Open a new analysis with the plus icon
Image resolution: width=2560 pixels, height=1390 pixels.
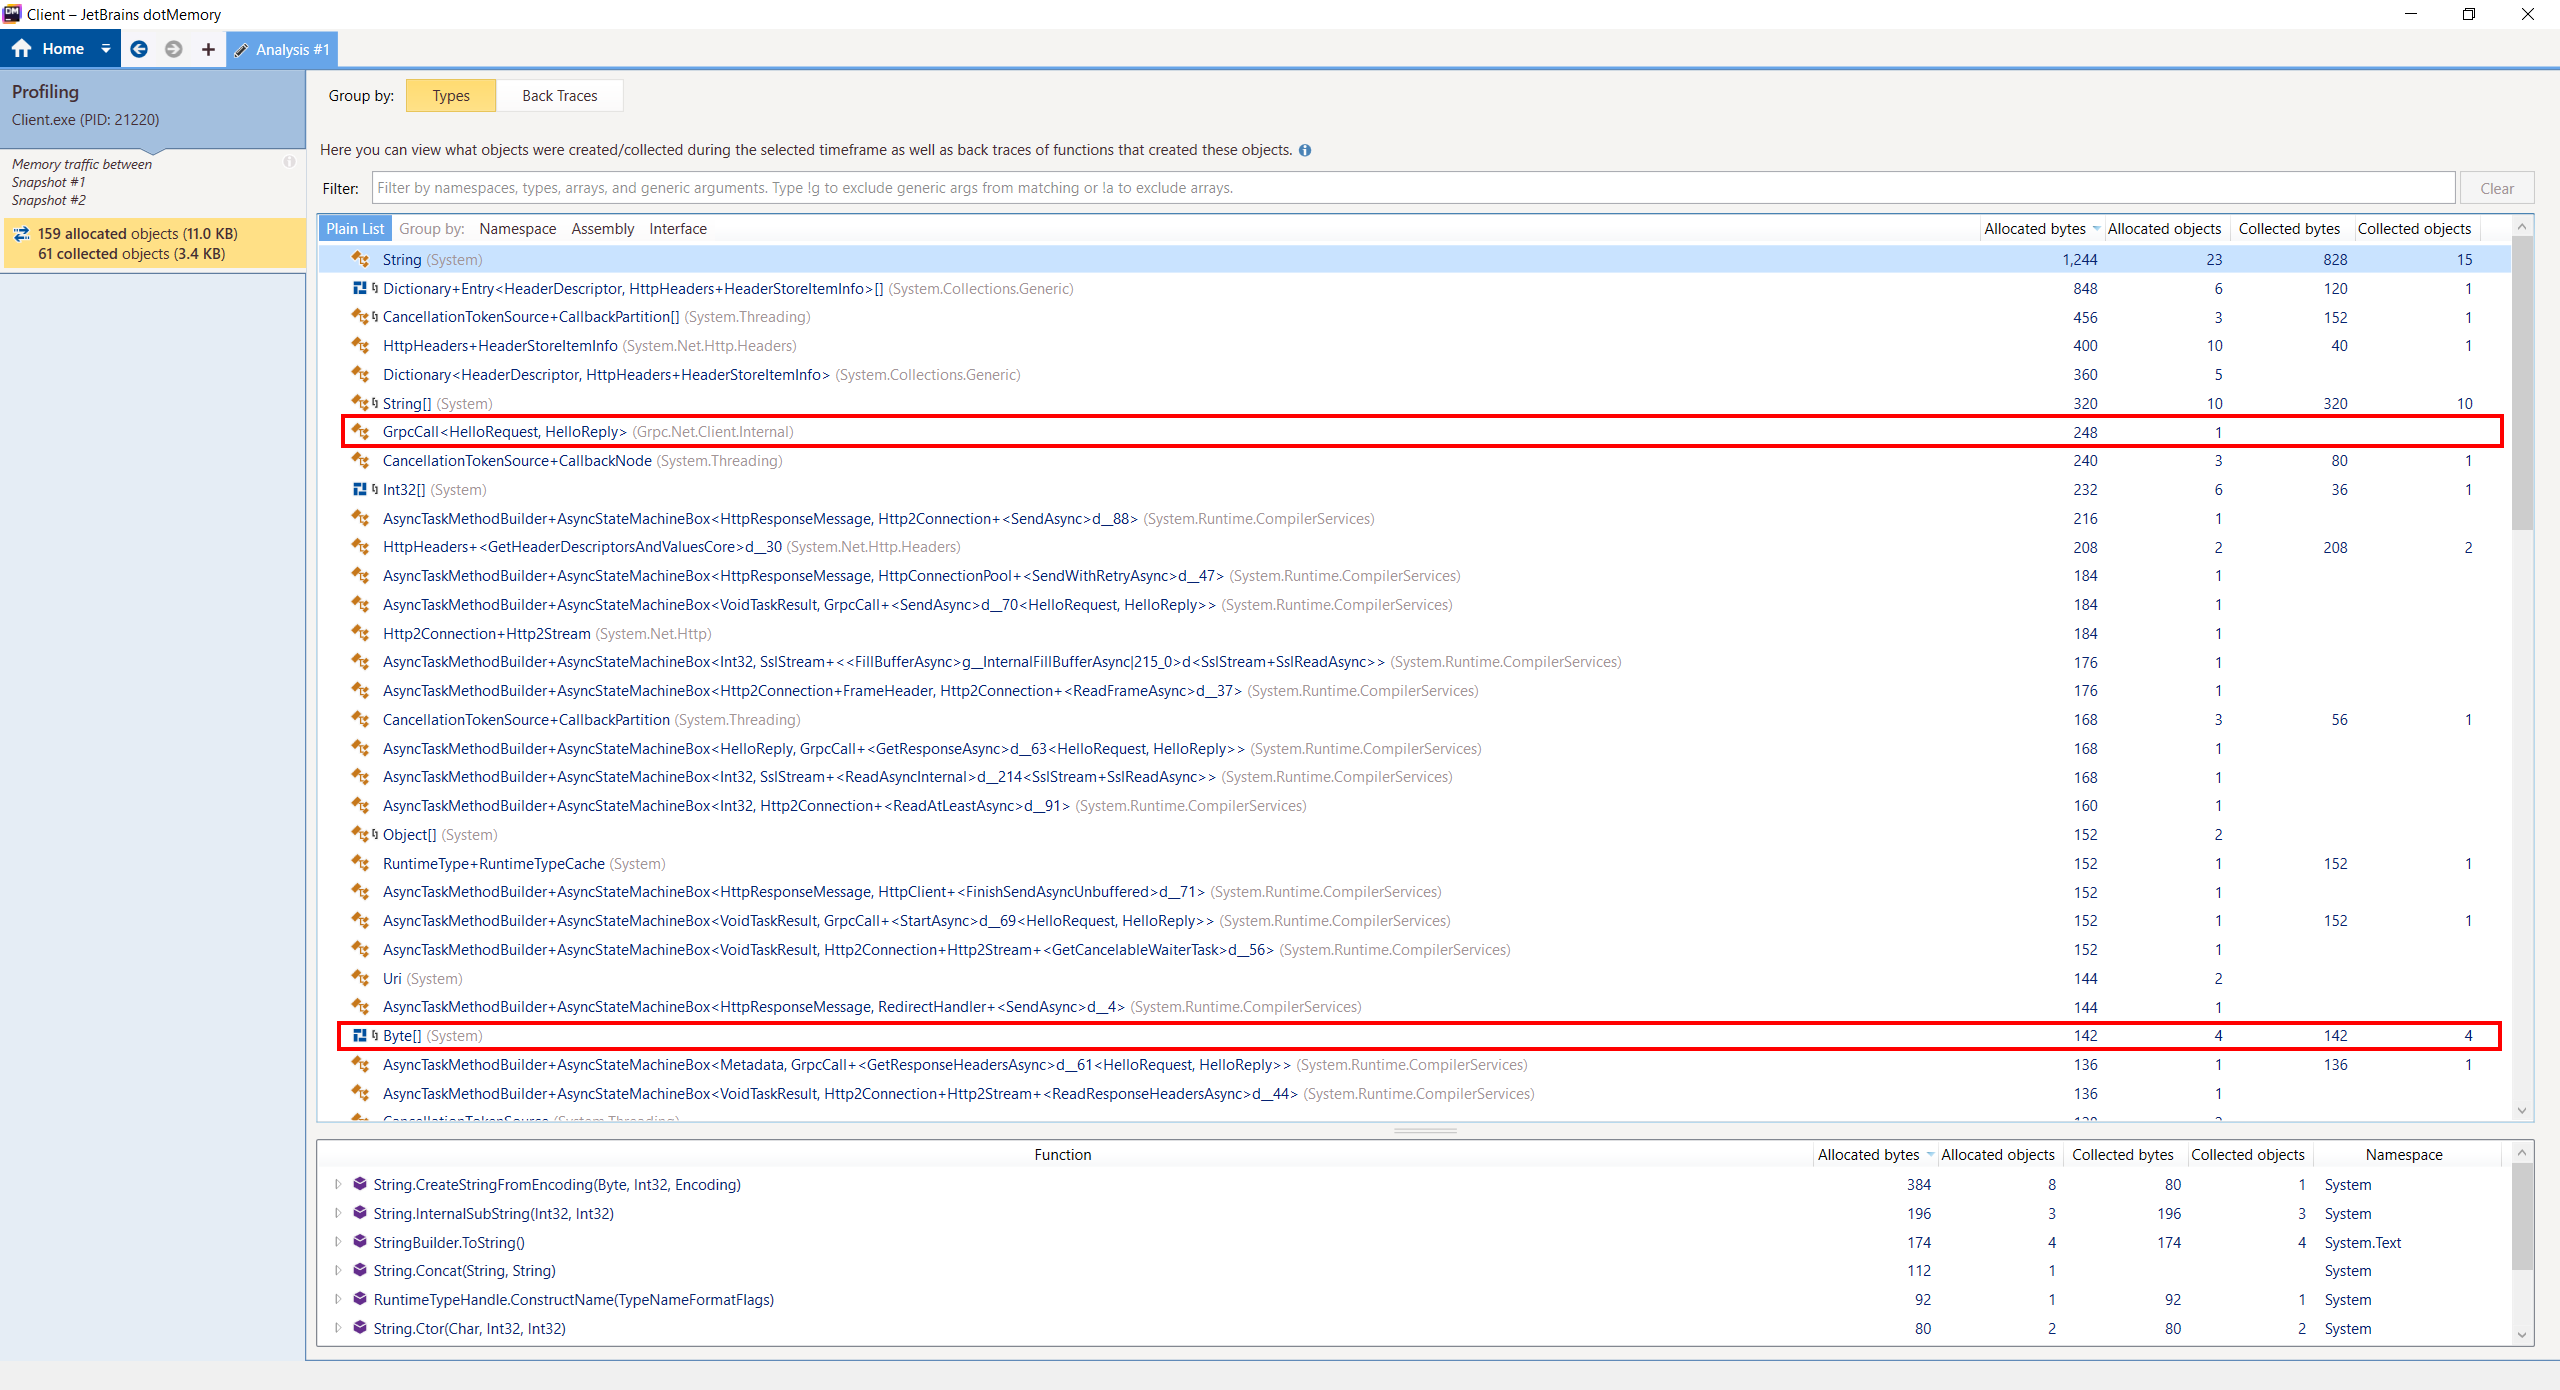click(x=207, y=49)
